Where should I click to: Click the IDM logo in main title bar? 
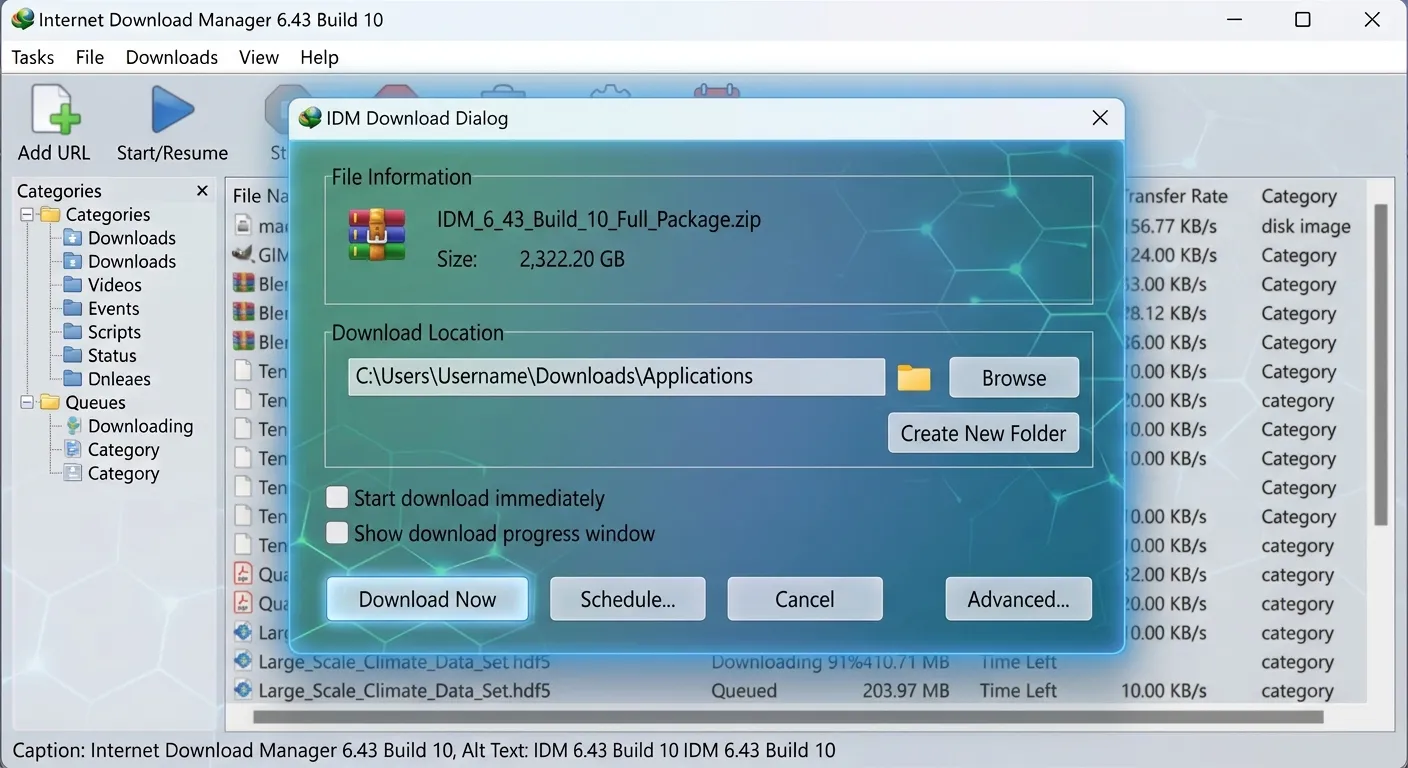[x=22, y=19]
